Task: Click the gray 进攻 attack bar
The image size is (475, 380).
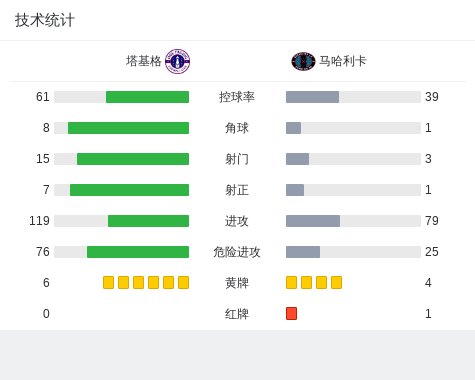Action: (313, 221)
